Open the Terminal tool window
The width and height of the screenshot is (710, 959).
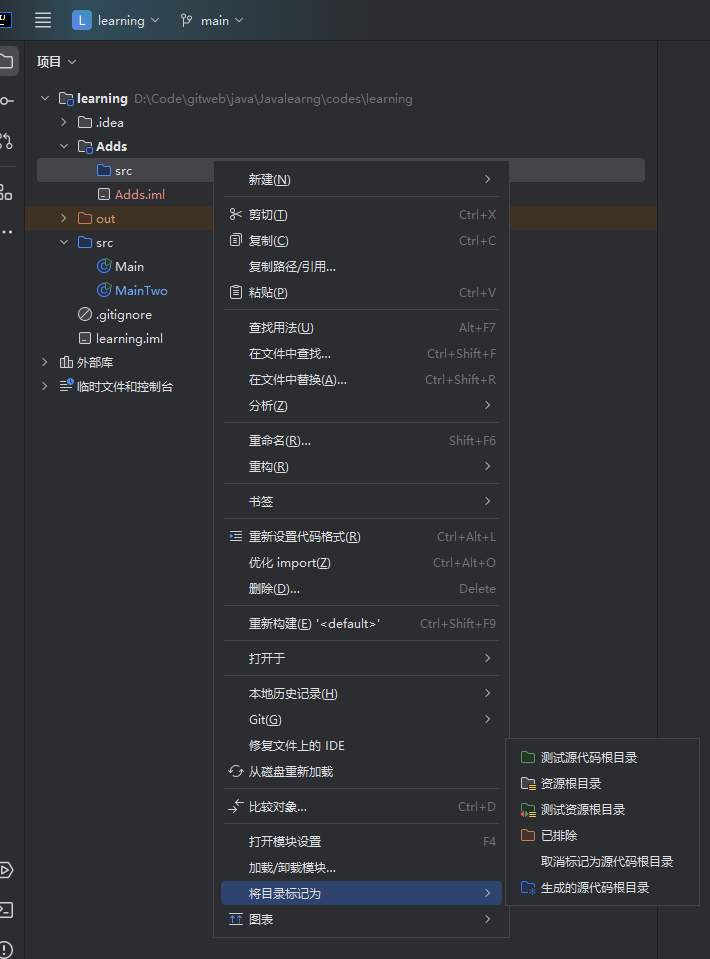6,910
